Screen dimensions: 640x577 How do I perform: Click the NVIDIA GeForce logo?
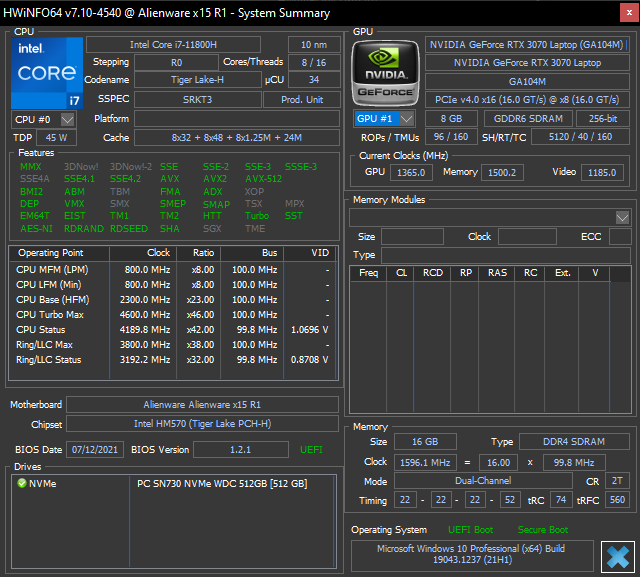tap(386, 71)
